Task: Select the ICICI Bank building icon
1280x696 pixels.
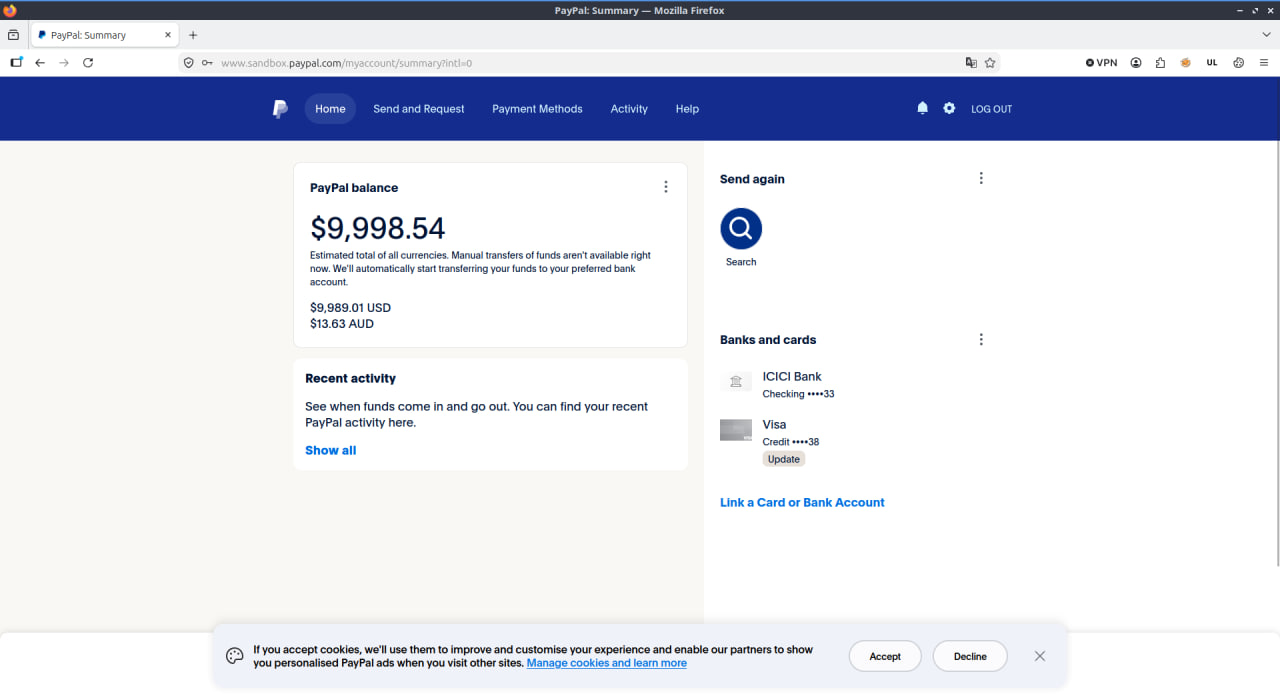Action: point(736,382)
